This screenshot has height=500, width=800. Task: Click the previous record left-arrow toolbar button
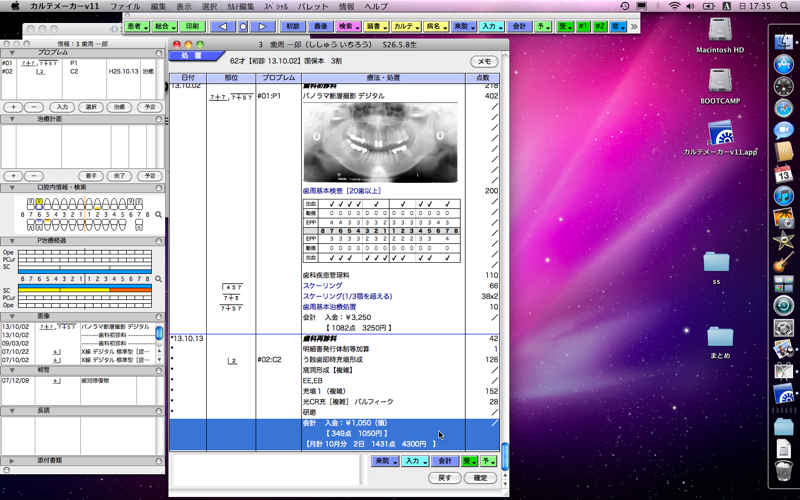point(223,26)
